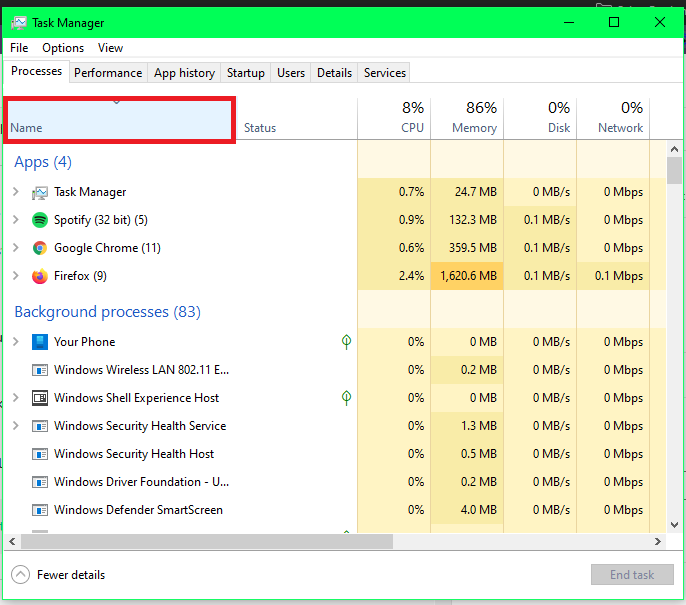Click the Google Chrome process icon

40,248
